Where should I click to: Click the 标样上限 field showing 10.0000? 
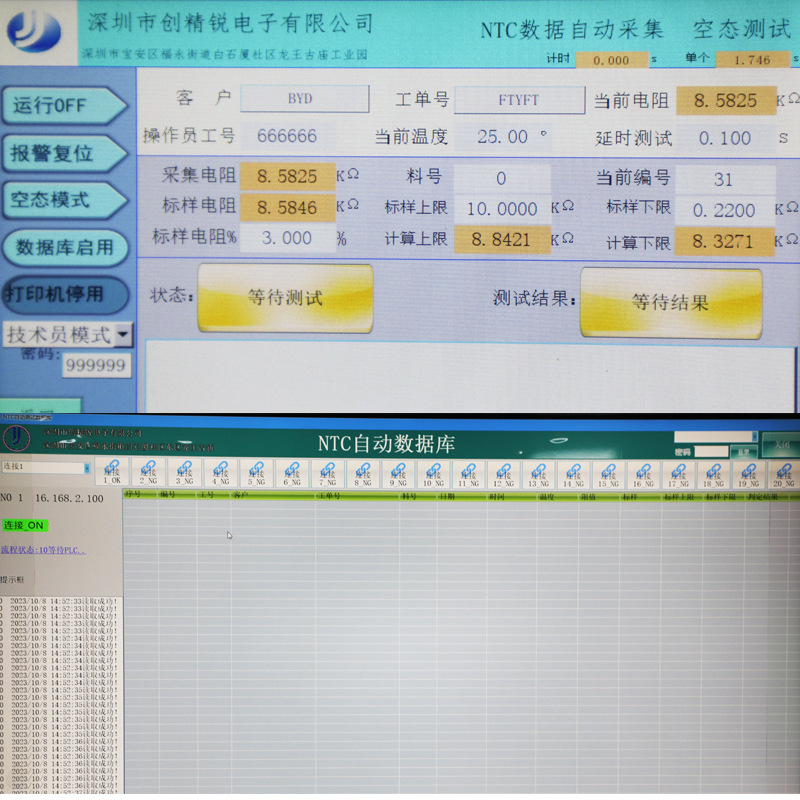click(x=502, y=209)
